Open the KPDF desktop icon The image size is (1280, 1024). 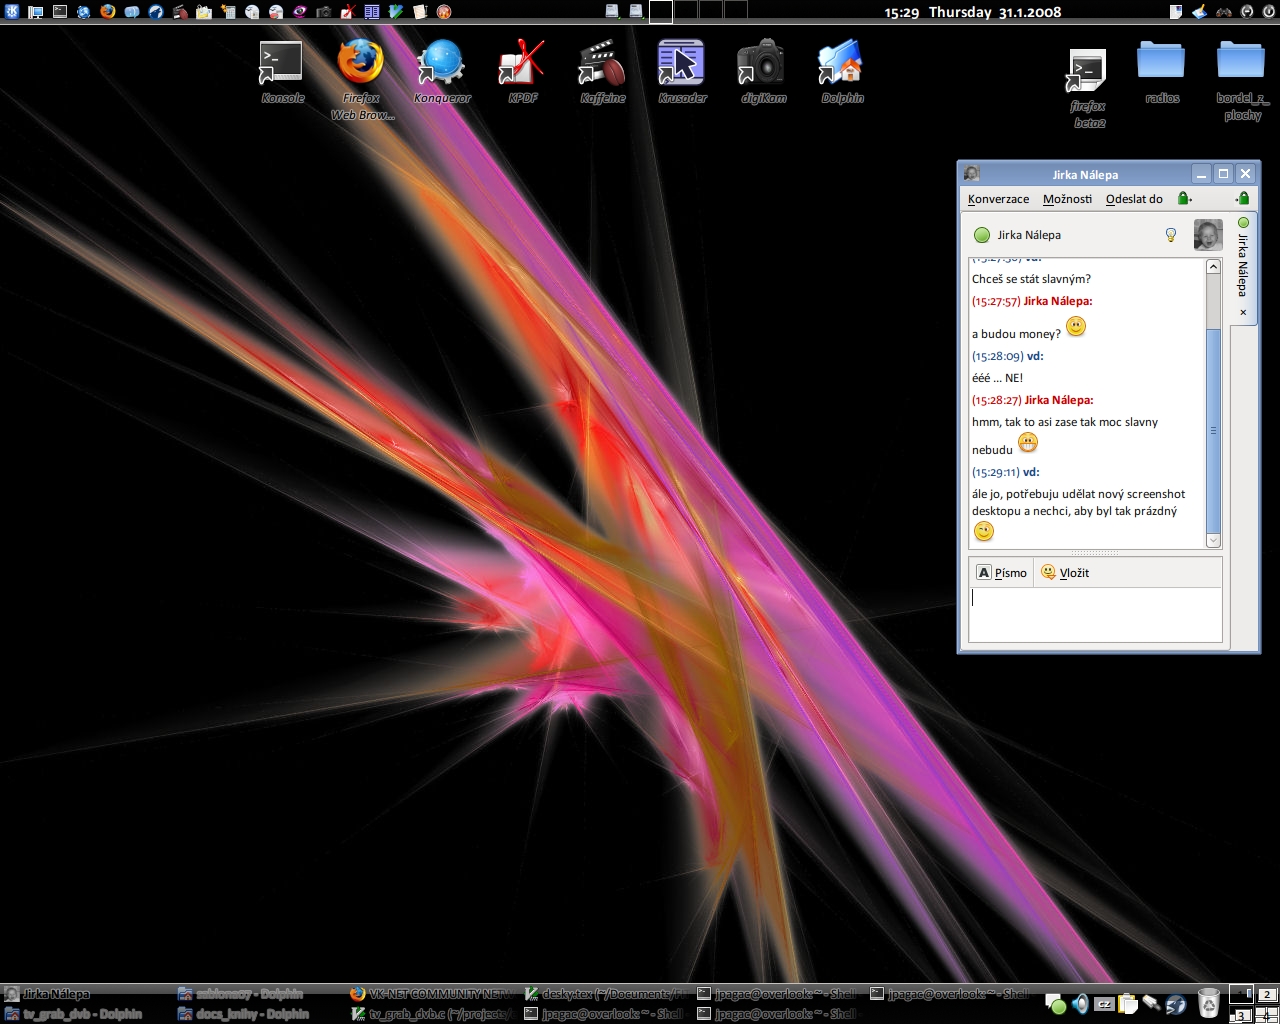tap(522, 70)
